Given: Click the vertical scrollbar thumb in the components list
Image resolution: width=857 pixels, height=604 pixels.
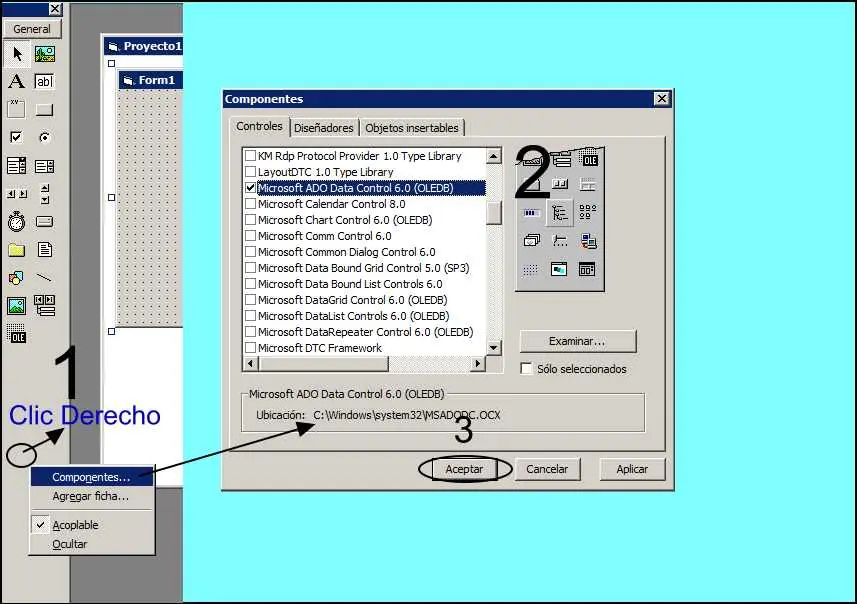Looking at the screenshot, I should tap(494, 213).
